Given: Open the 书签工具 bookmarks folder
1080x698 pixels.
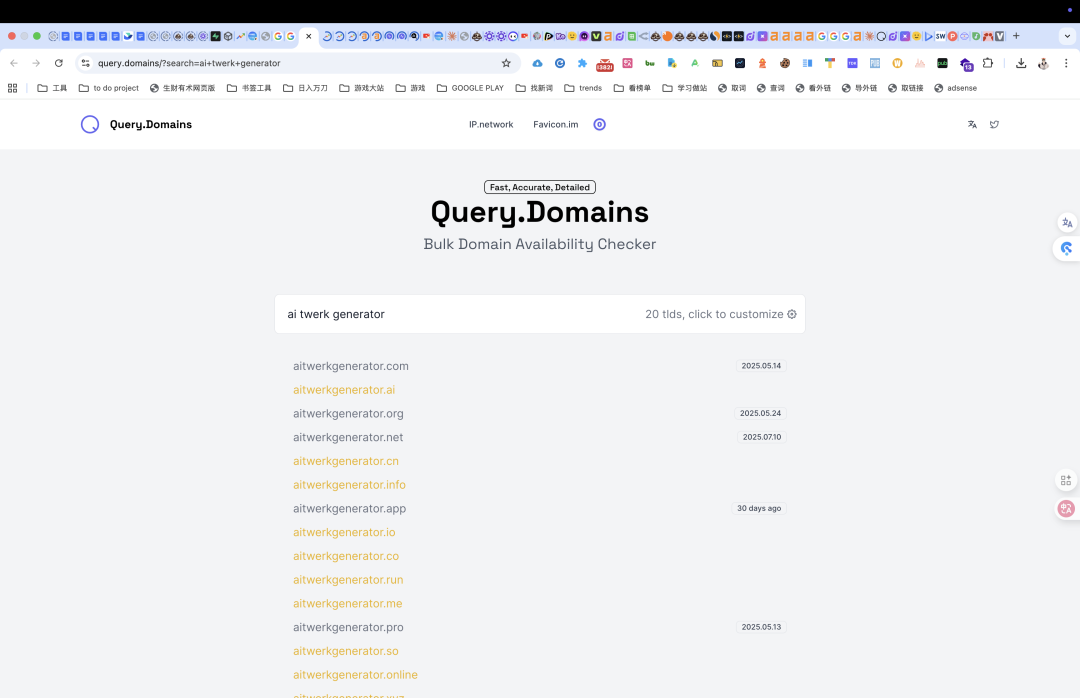Looking at the screenshot, I should [x=249, y=88].
